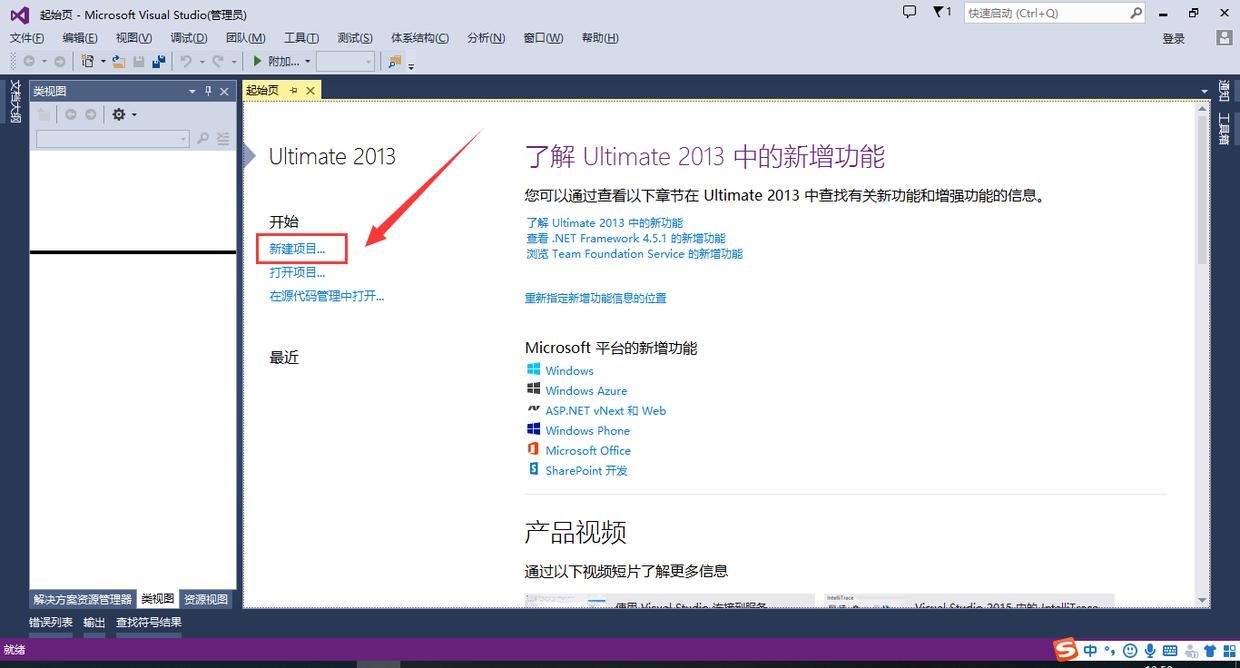The width and height of the screenshot is (1240, 668).
Task: Pin the 起始页 tab with its pin icon
Action: pos(293,89)
